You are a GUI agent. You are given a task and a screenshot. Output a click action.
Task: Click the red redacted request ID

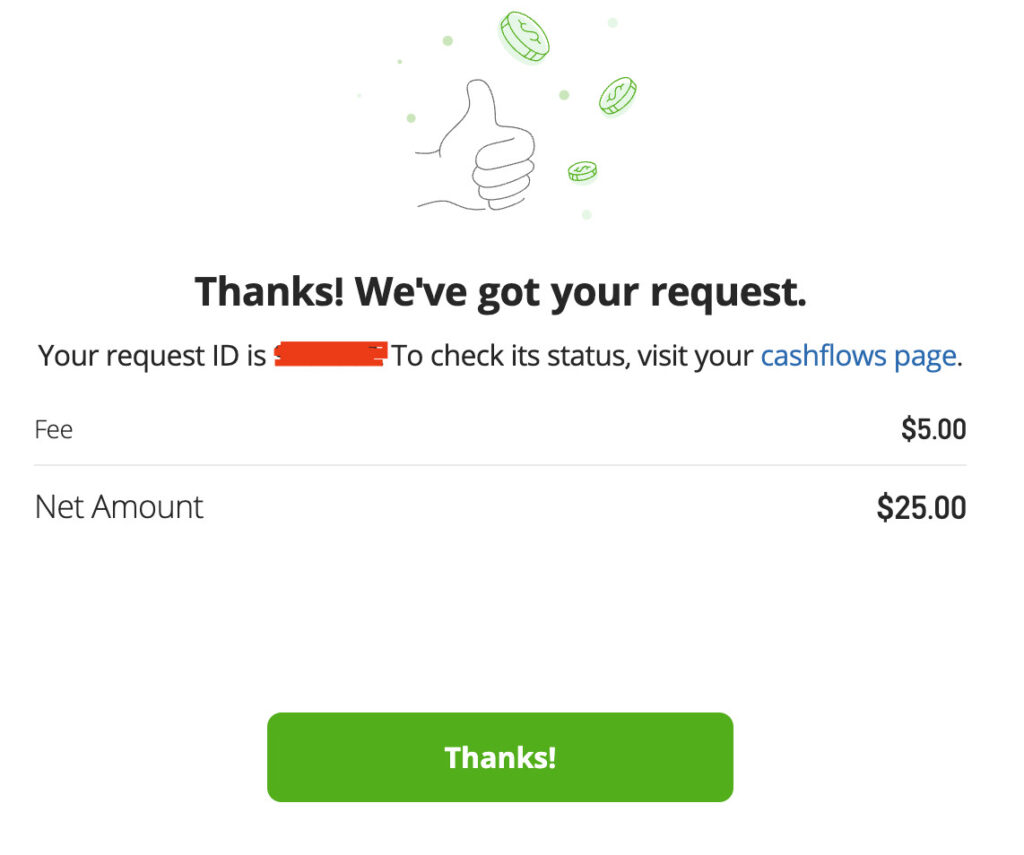330,356
